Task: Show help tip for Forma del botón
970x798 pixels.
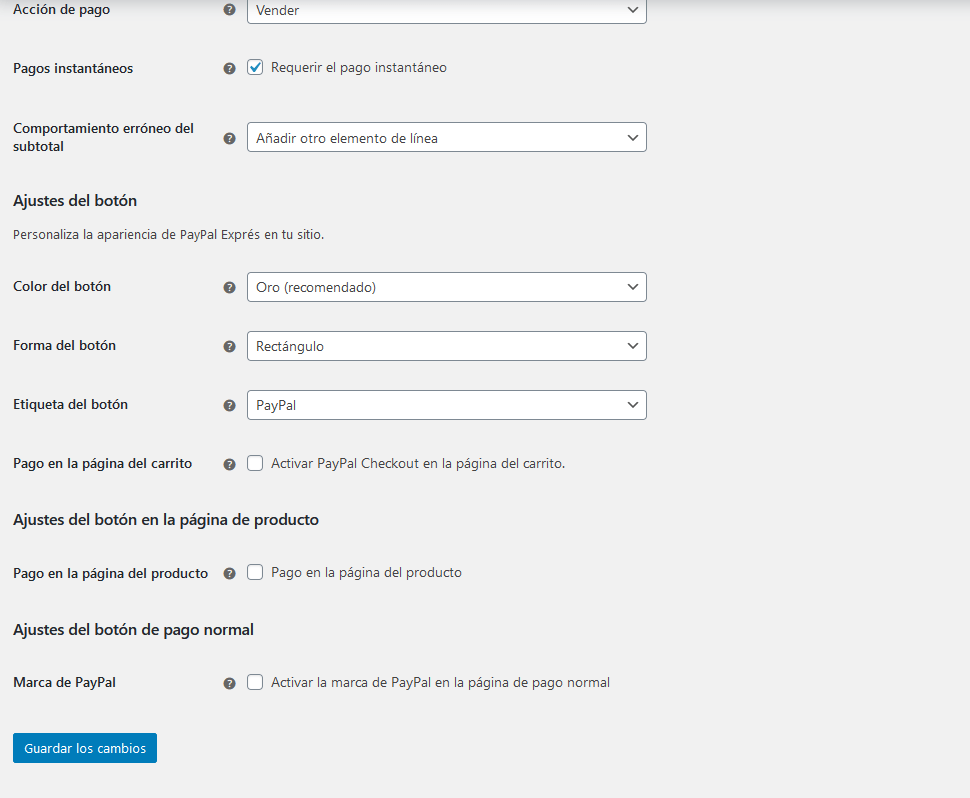Action: (230, 346)
